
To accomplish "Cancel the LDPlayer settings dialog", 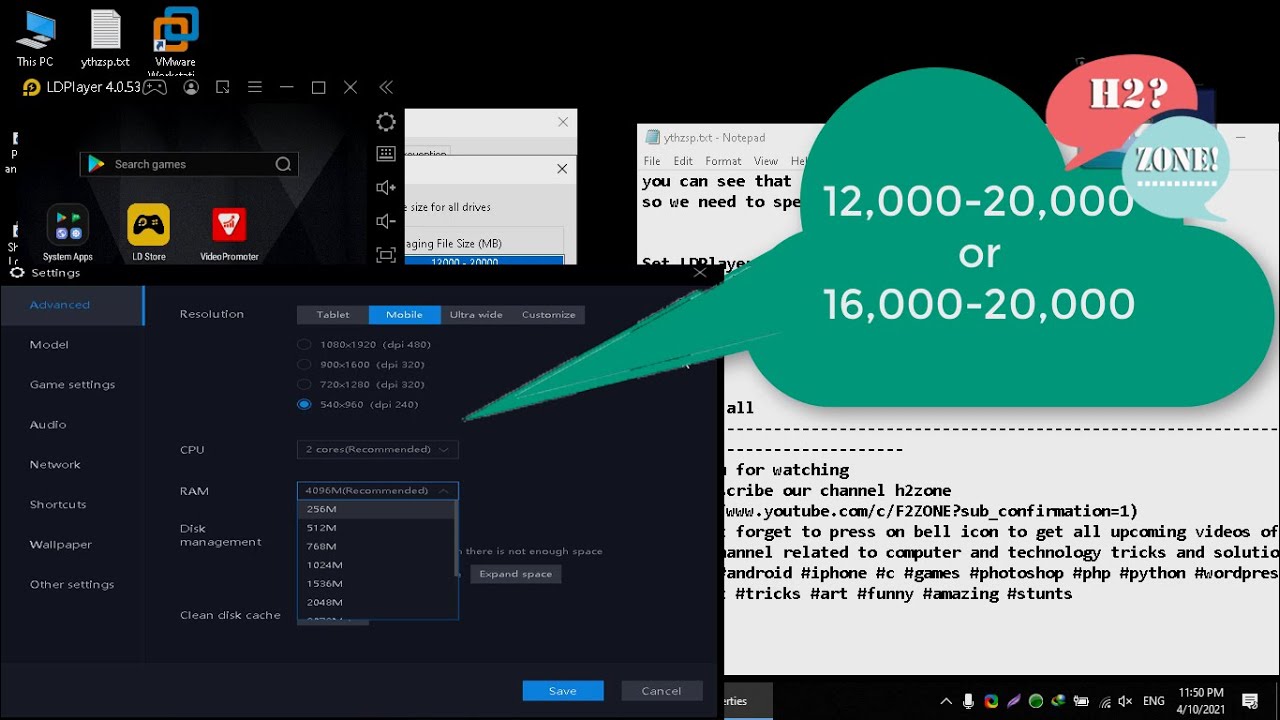I will [661, 691].
